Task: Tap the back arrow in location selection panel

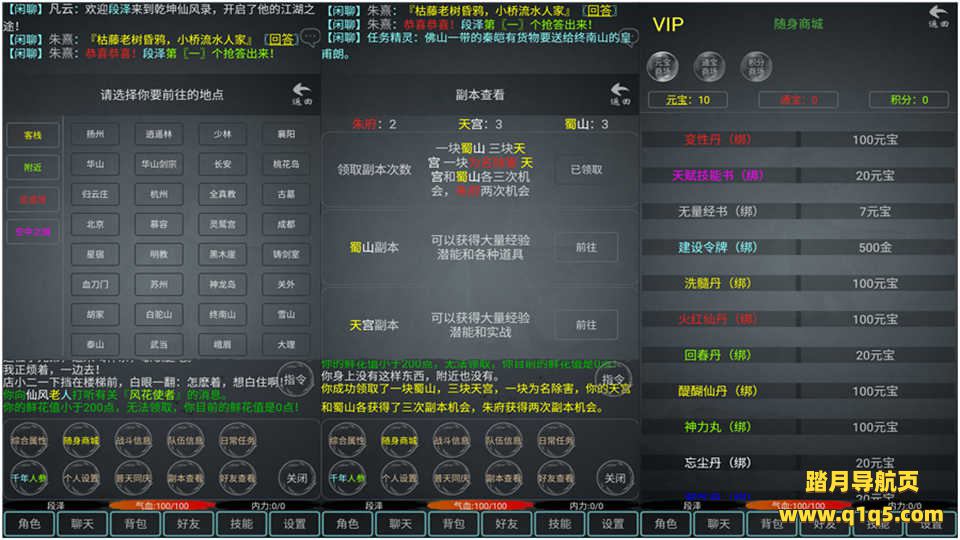Action: 301,94
